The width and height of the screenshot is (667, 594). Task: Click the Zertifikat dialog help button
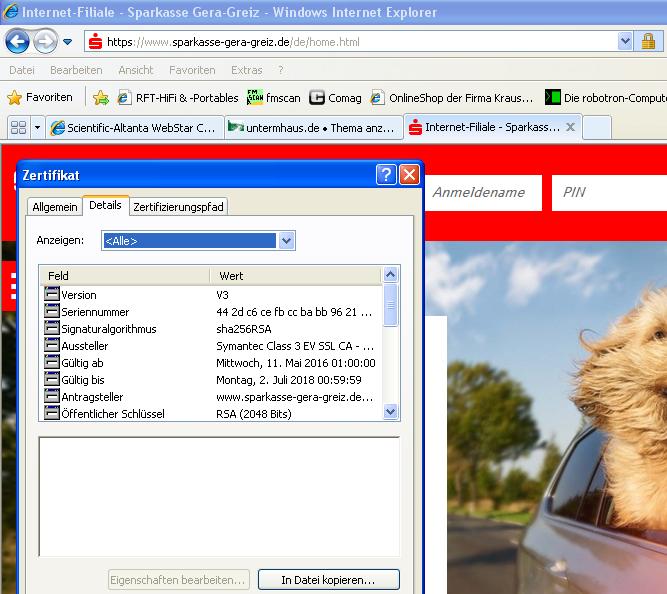[x=386, y=174]
